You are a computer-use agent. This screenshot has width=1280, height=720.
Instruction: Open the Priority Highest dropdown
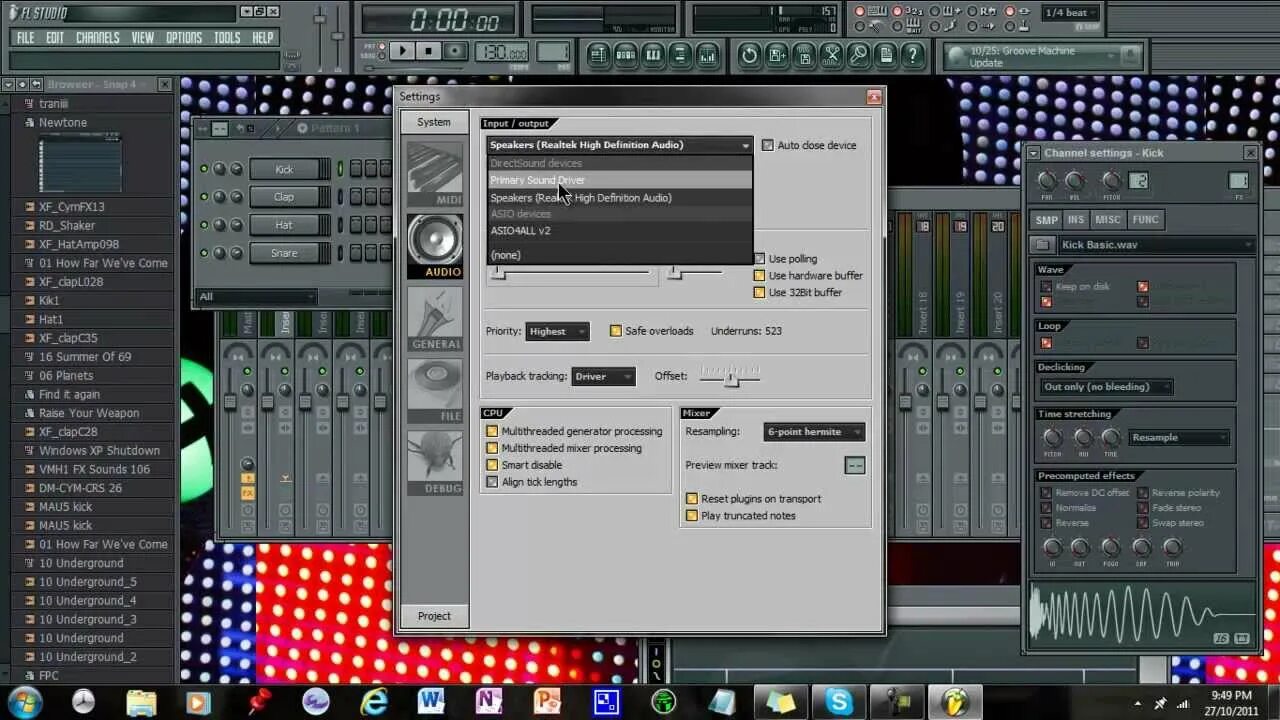(557, 331)
